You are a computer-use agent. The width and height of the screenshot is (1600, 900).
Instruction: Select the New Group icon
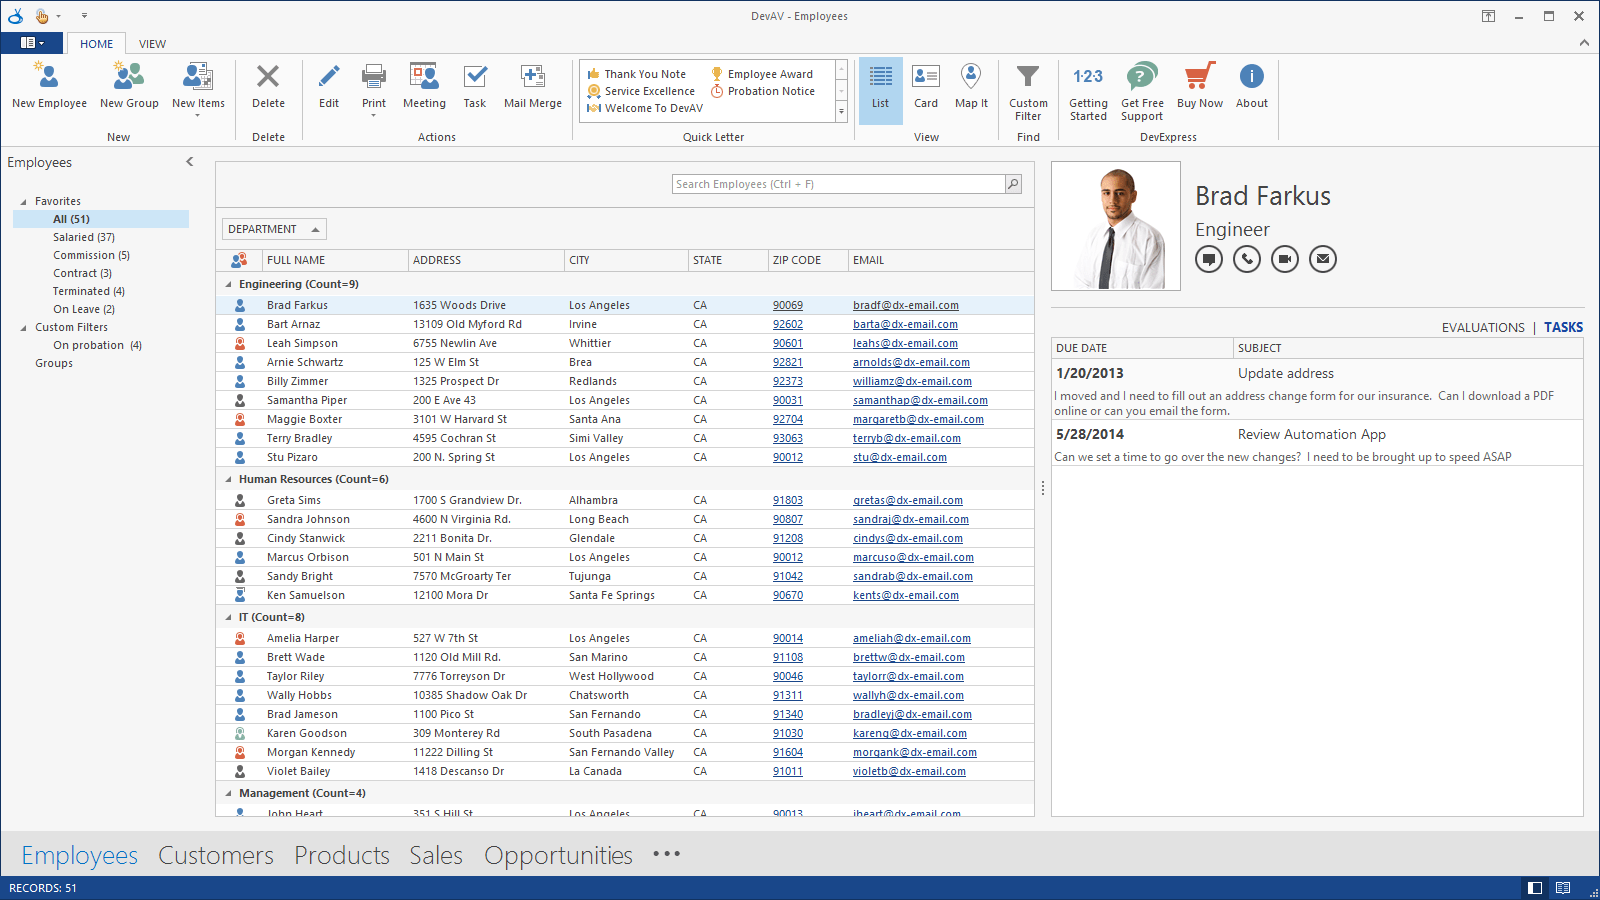[x=128, y=88]
